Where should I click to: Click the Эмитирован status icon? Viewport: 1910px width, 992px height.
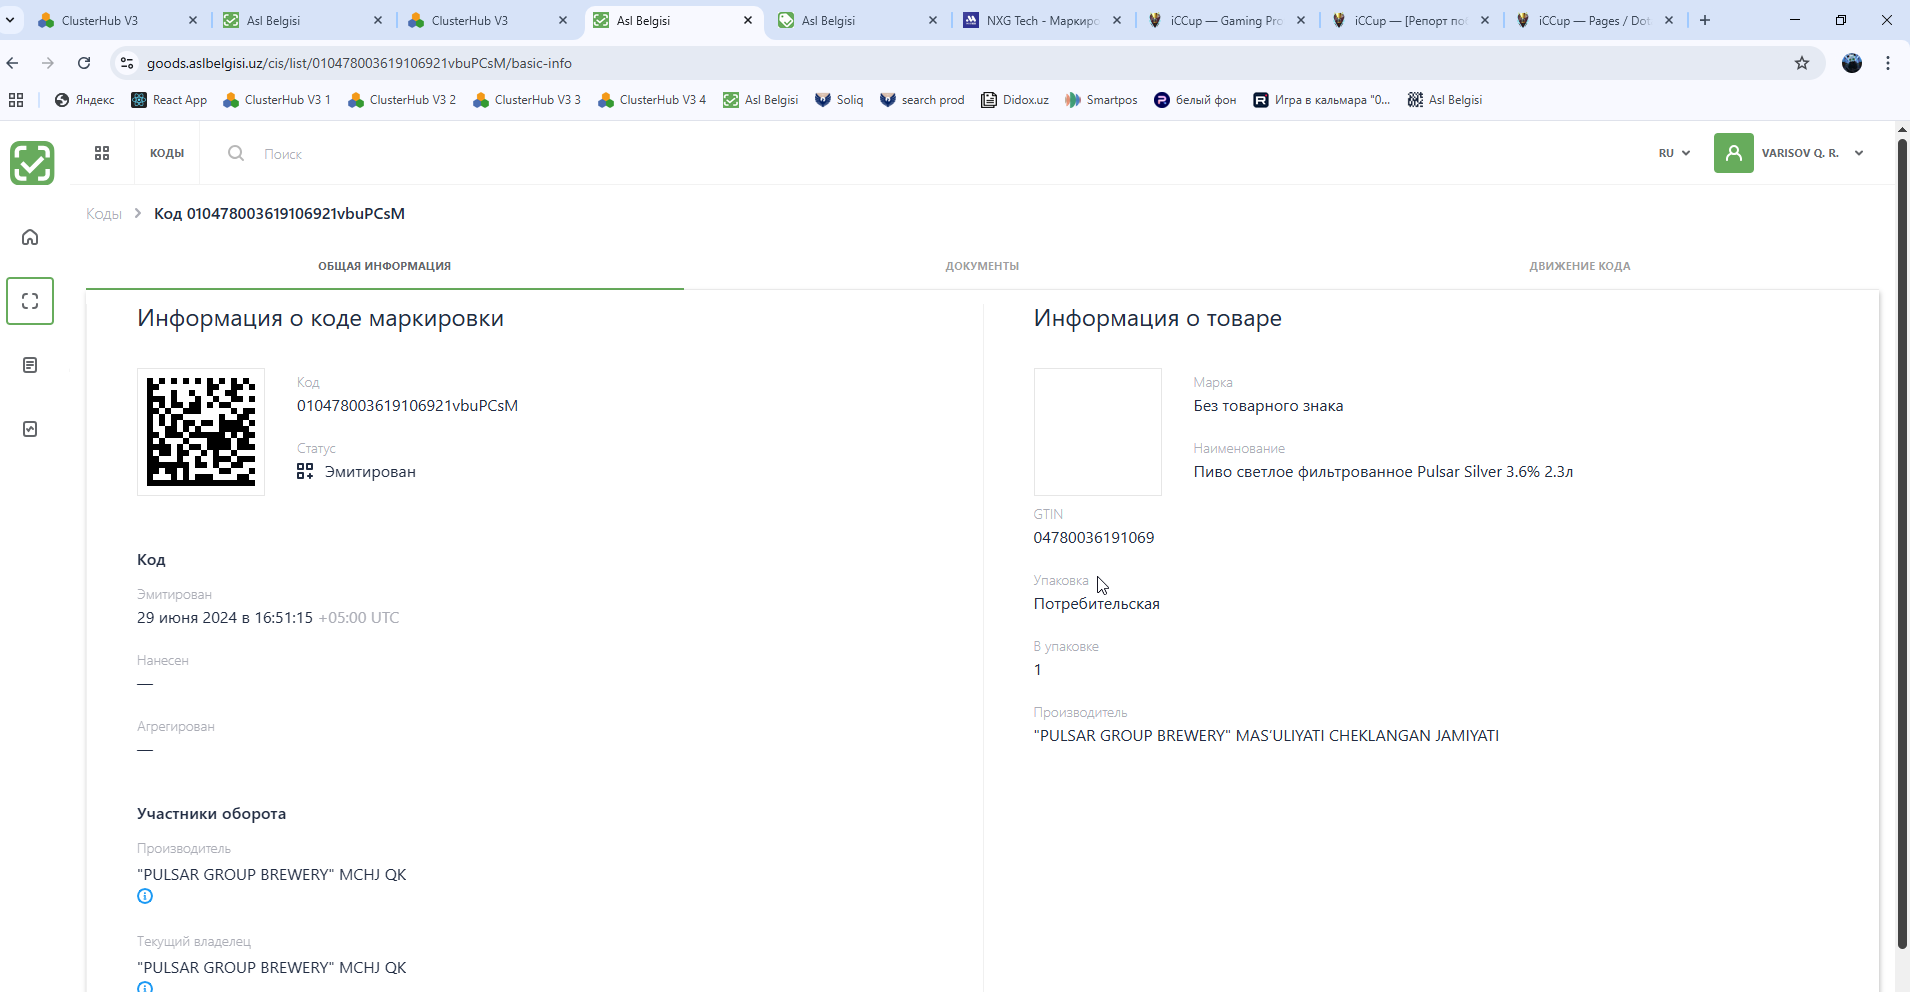(305, 471)
